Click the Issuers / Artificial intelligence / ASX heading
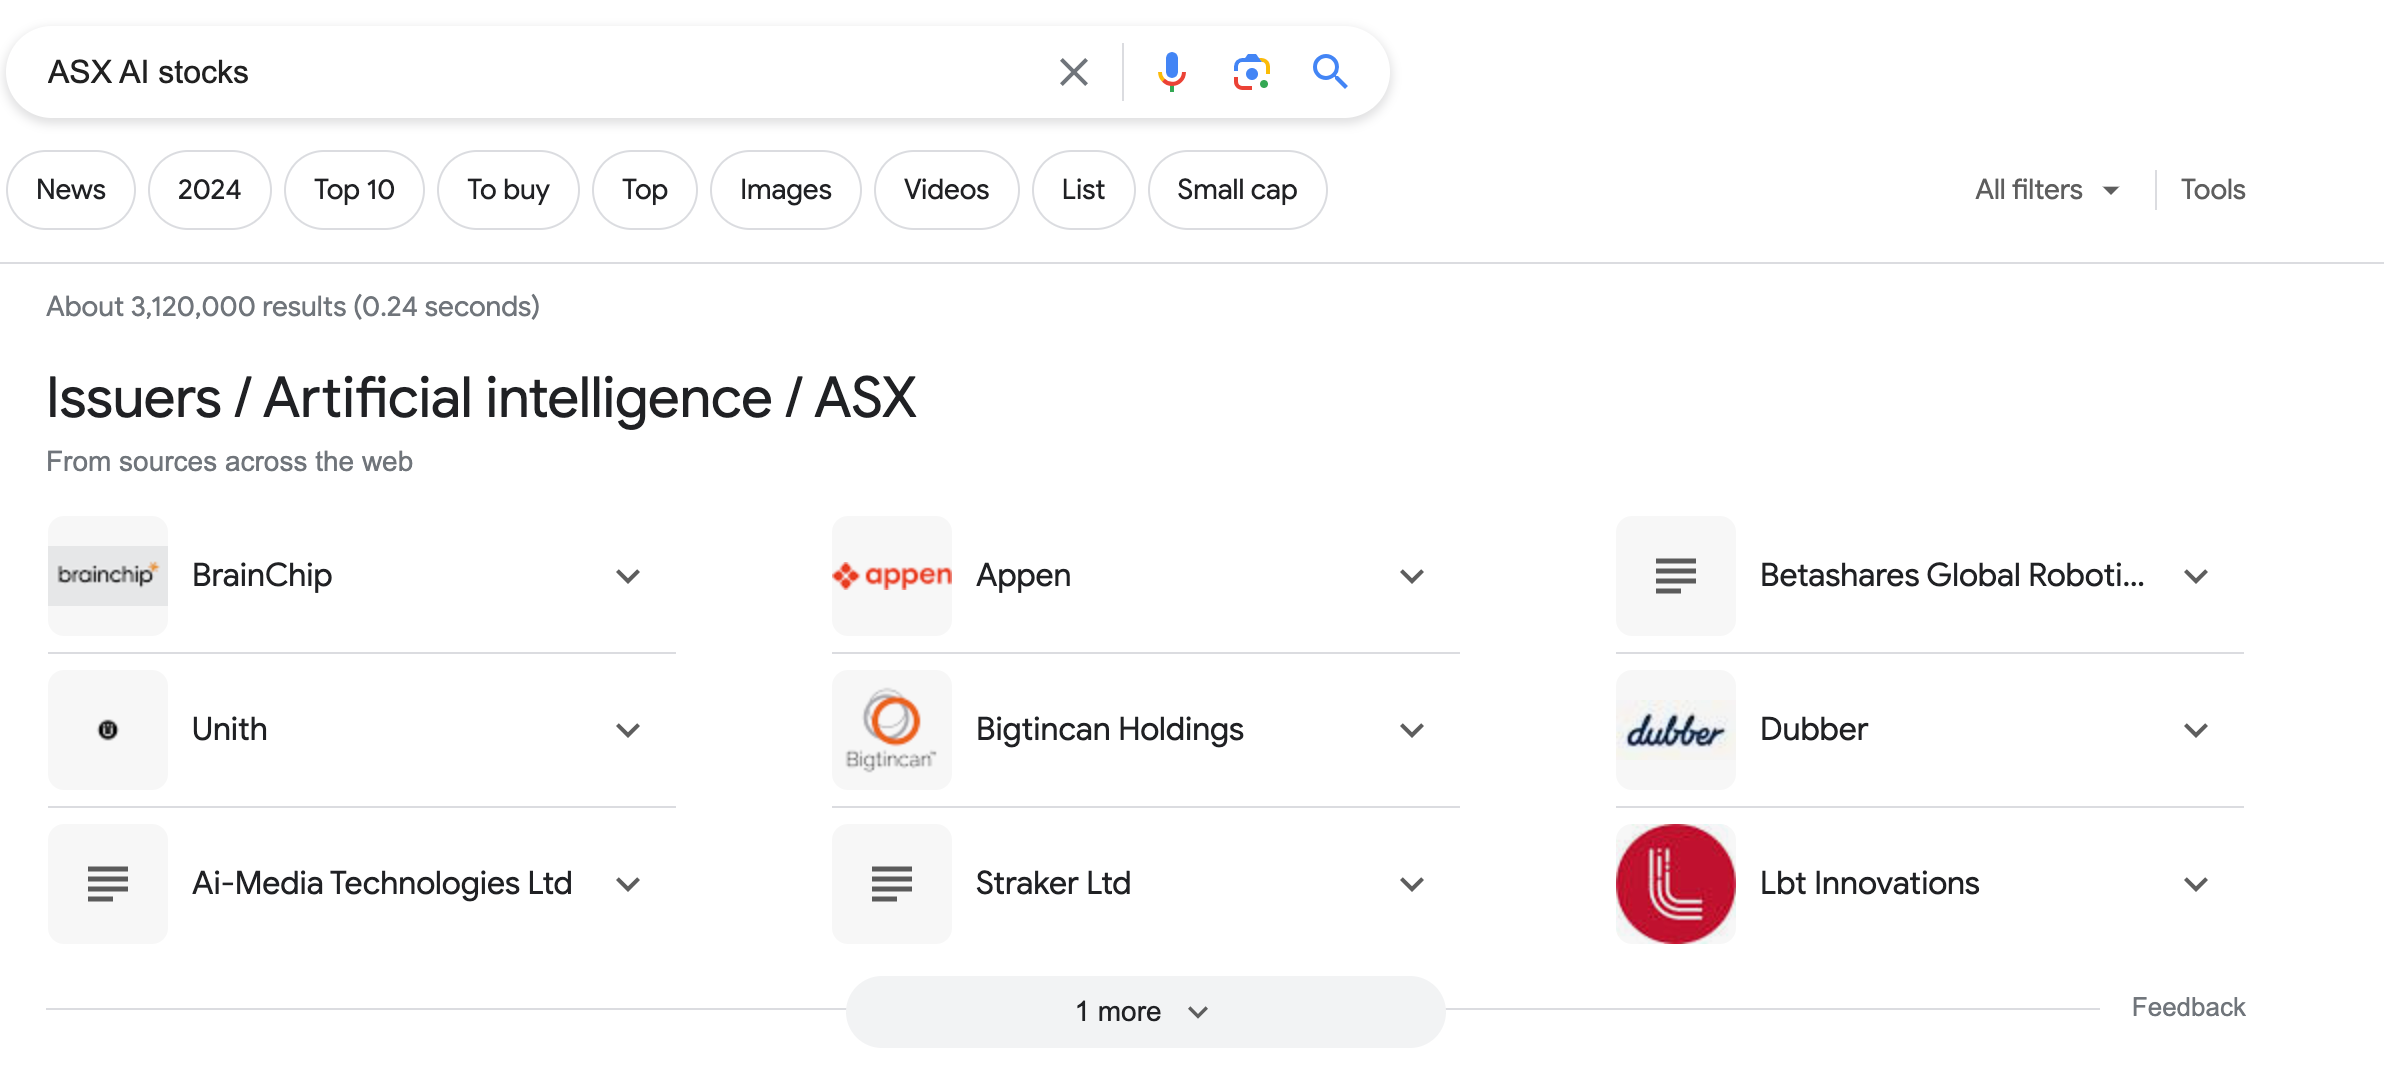2384x1086 pixels. coord(481,398)
